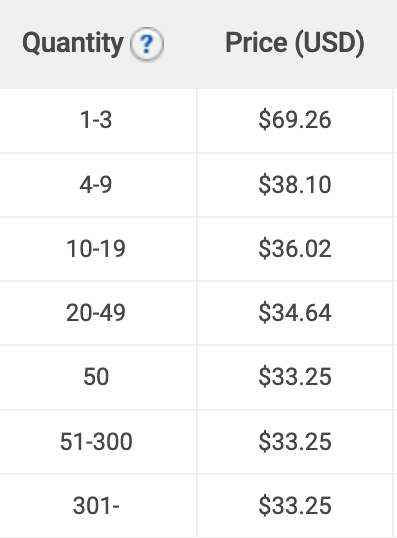397x538 pixels.
Task: Select the $38.10 price cell
Action: point(295,185)
